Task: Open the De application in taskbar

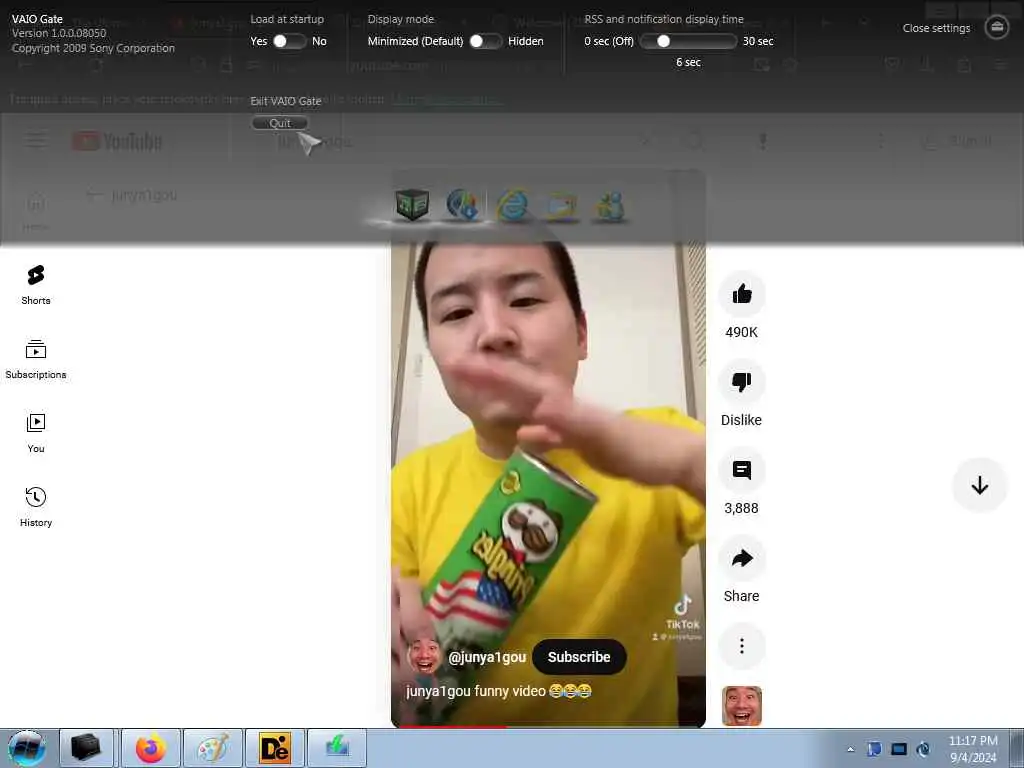Action: tap(274, 748)
